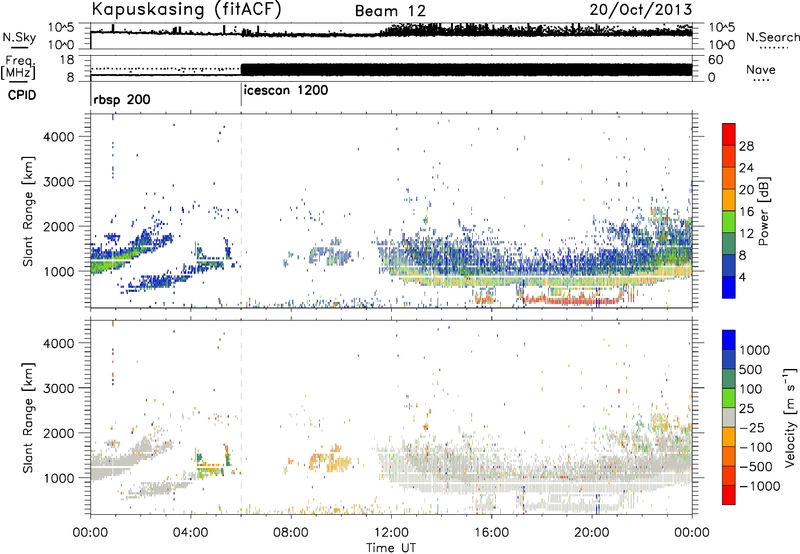Click the "04:00" time axis label
The height and width of the screenshot is (554, 800).
(x=191, y=533)
